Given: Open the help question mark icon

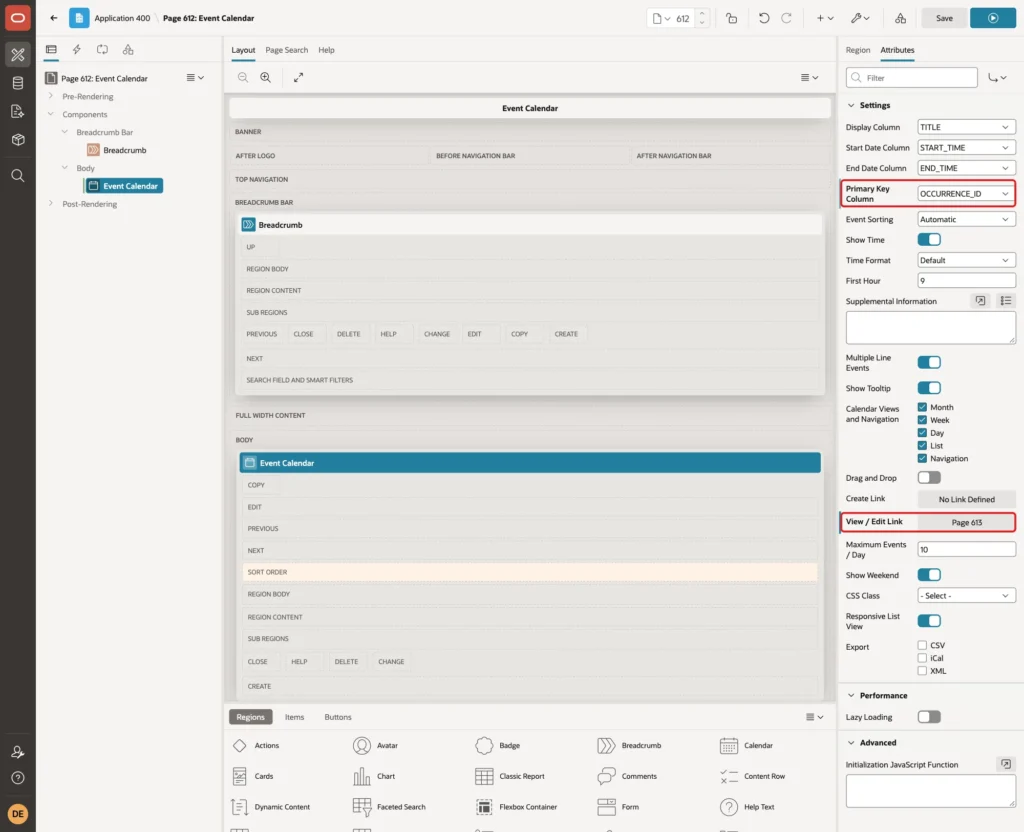Looking at the screenshot, I should 18,778.
